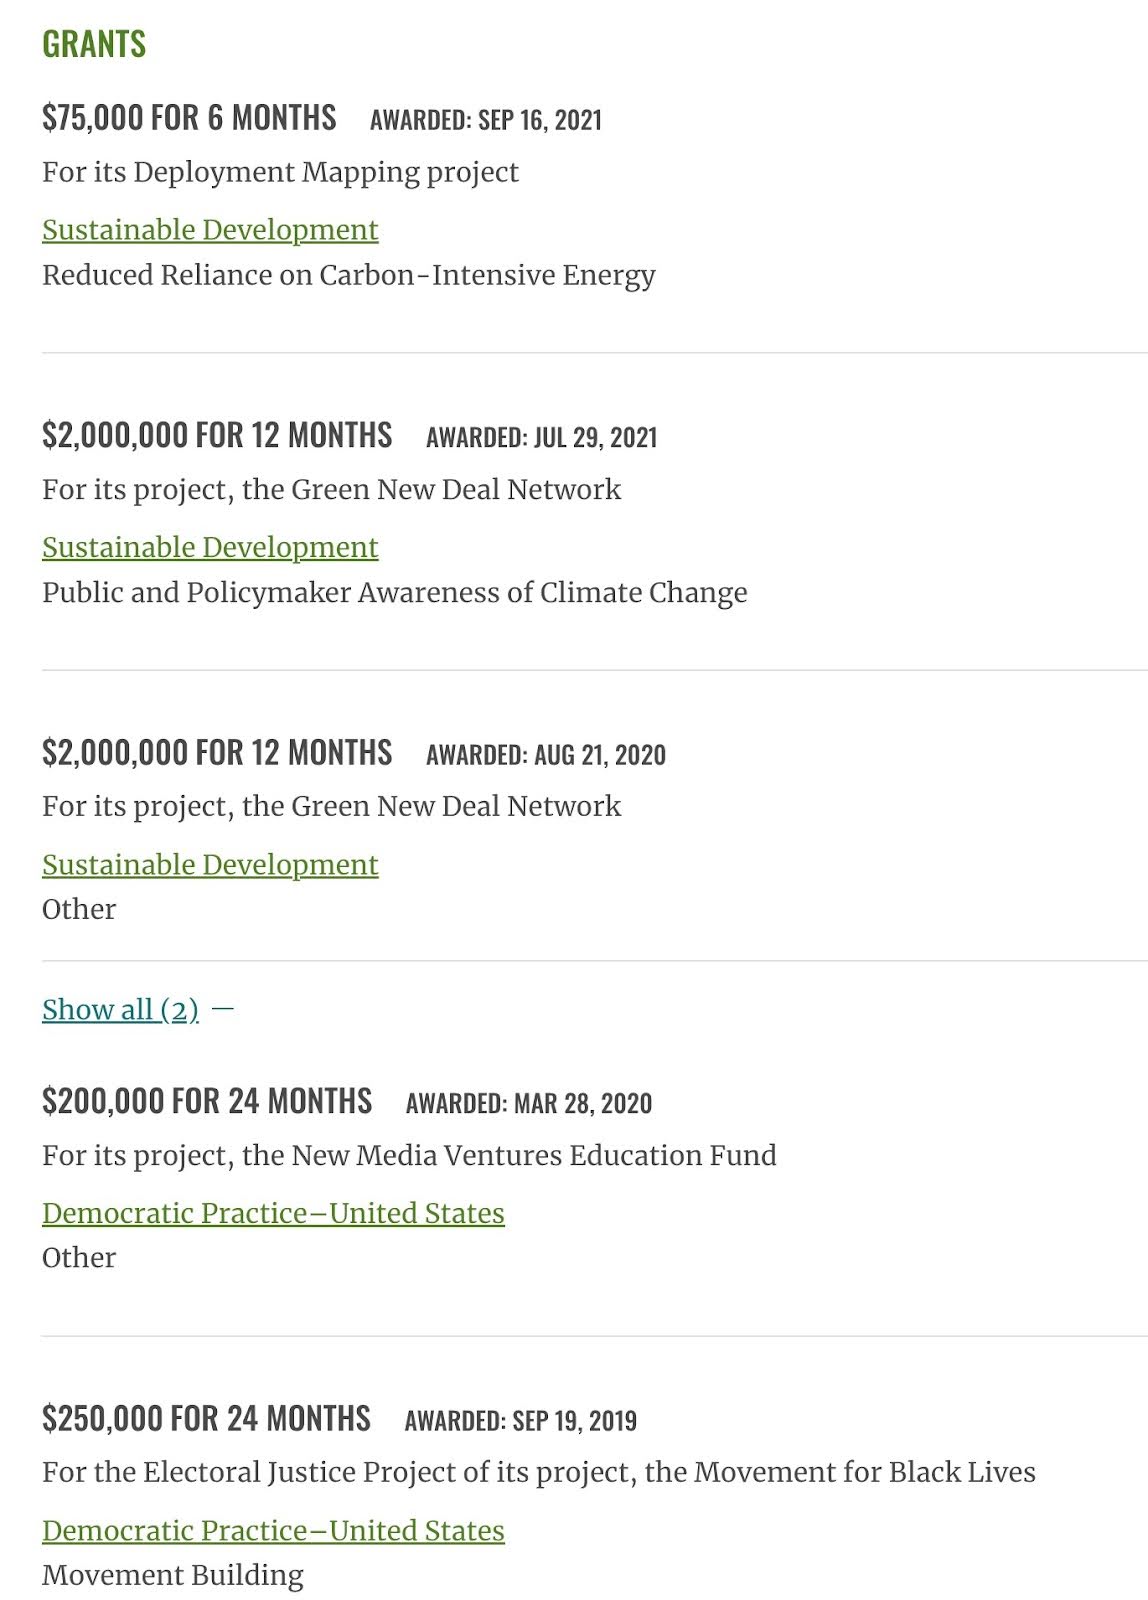The image size is (1148, 1600).
Task: Click the green GRANTS heading
Action: pyautogui.click(x=94, y=44)
